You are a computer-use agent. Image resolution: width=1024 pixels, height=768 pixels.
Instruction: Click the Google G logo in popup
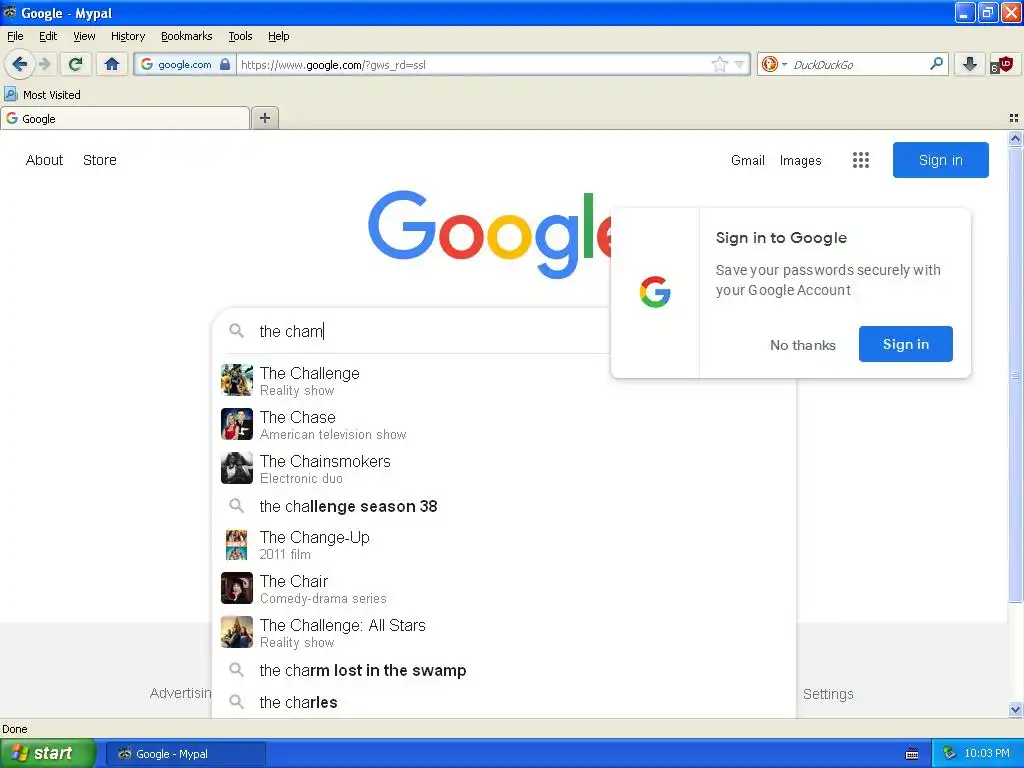655,292
